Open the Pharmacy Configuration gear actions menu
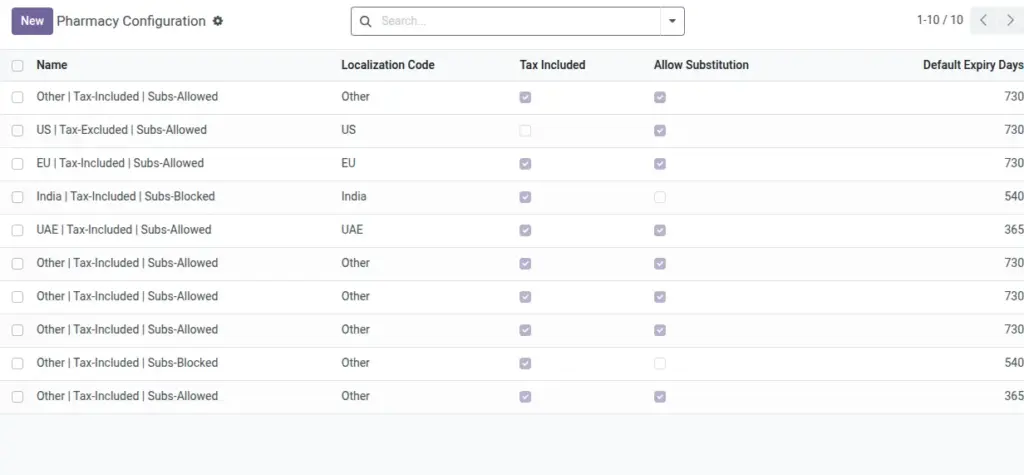Screen dimensions: 1024x475 [x=218, y=21]
